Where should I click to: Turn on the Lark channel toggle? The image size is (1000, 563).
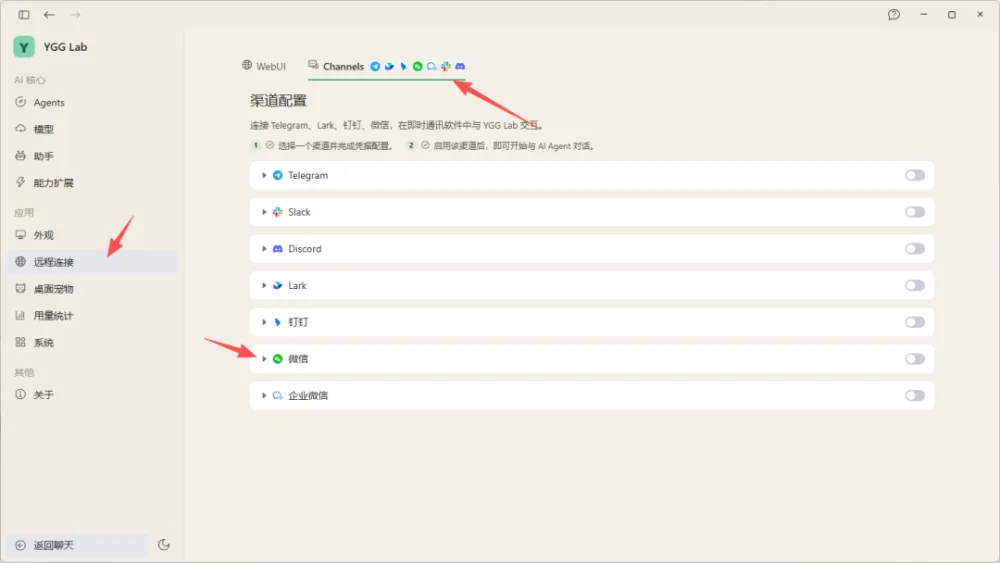point(915,285)
